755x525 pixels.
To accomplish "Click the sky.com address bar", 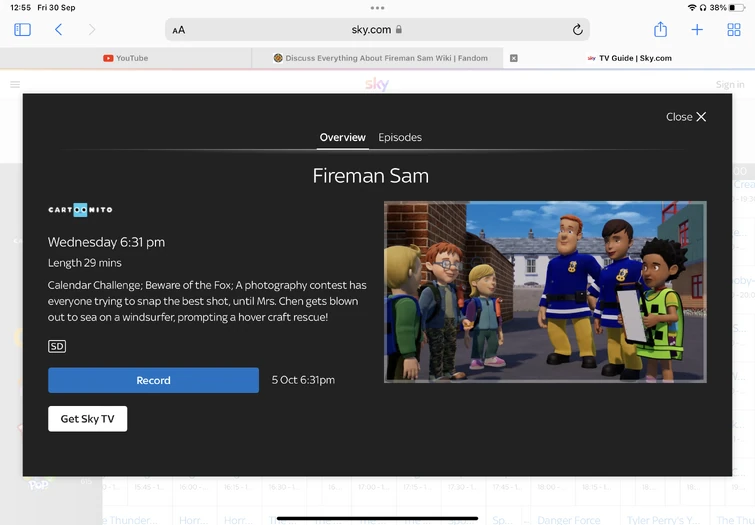I will click(x=377, y=30).
